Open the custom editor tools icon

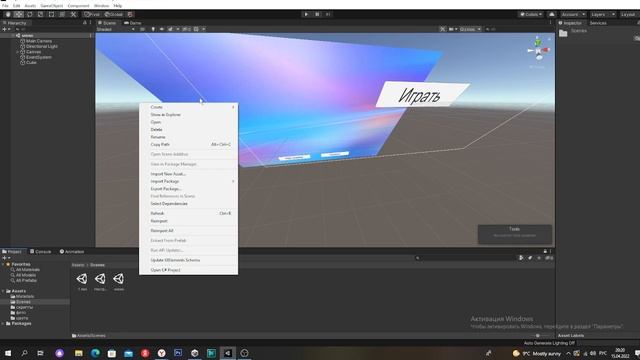click(x=73, y=14)
